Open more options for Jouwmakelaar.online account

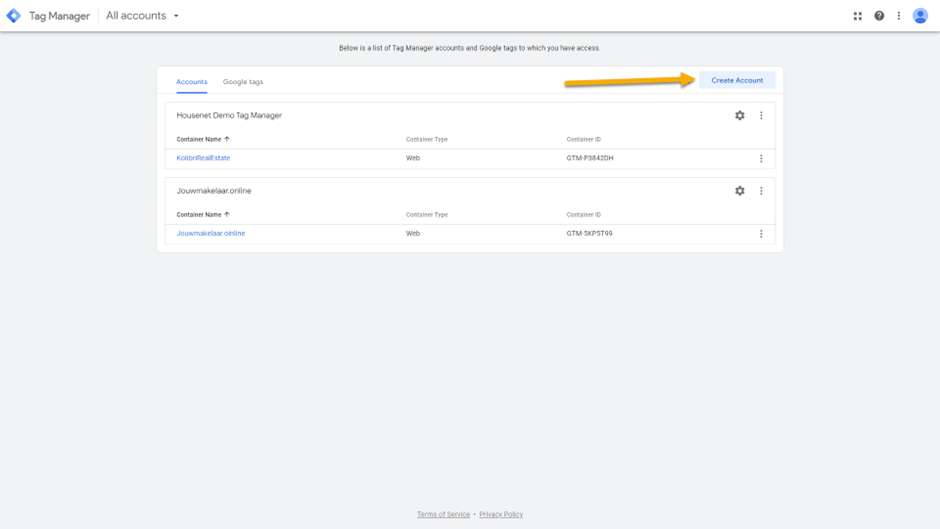tap(761, 191)
